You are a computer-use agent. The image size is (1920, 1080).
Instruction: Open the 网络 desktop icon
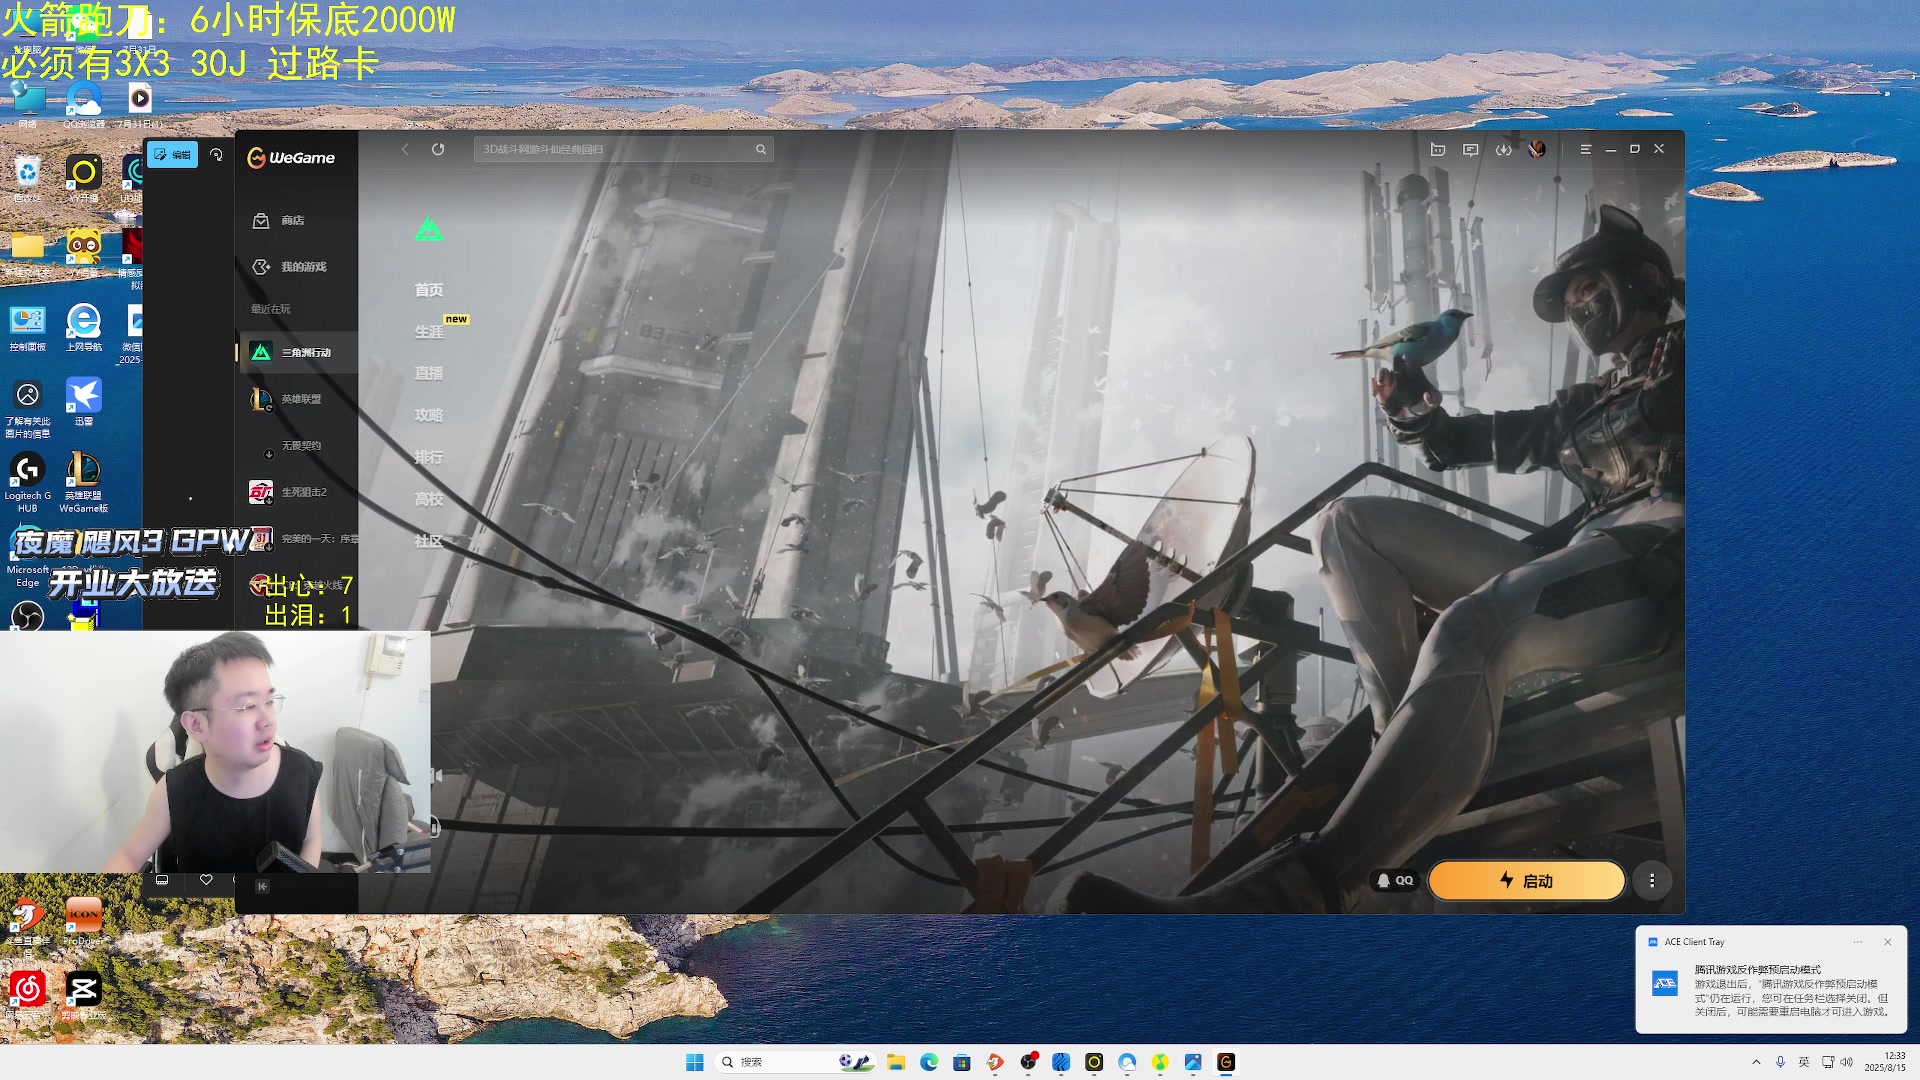pyautogui.click(x=27, y=106)
